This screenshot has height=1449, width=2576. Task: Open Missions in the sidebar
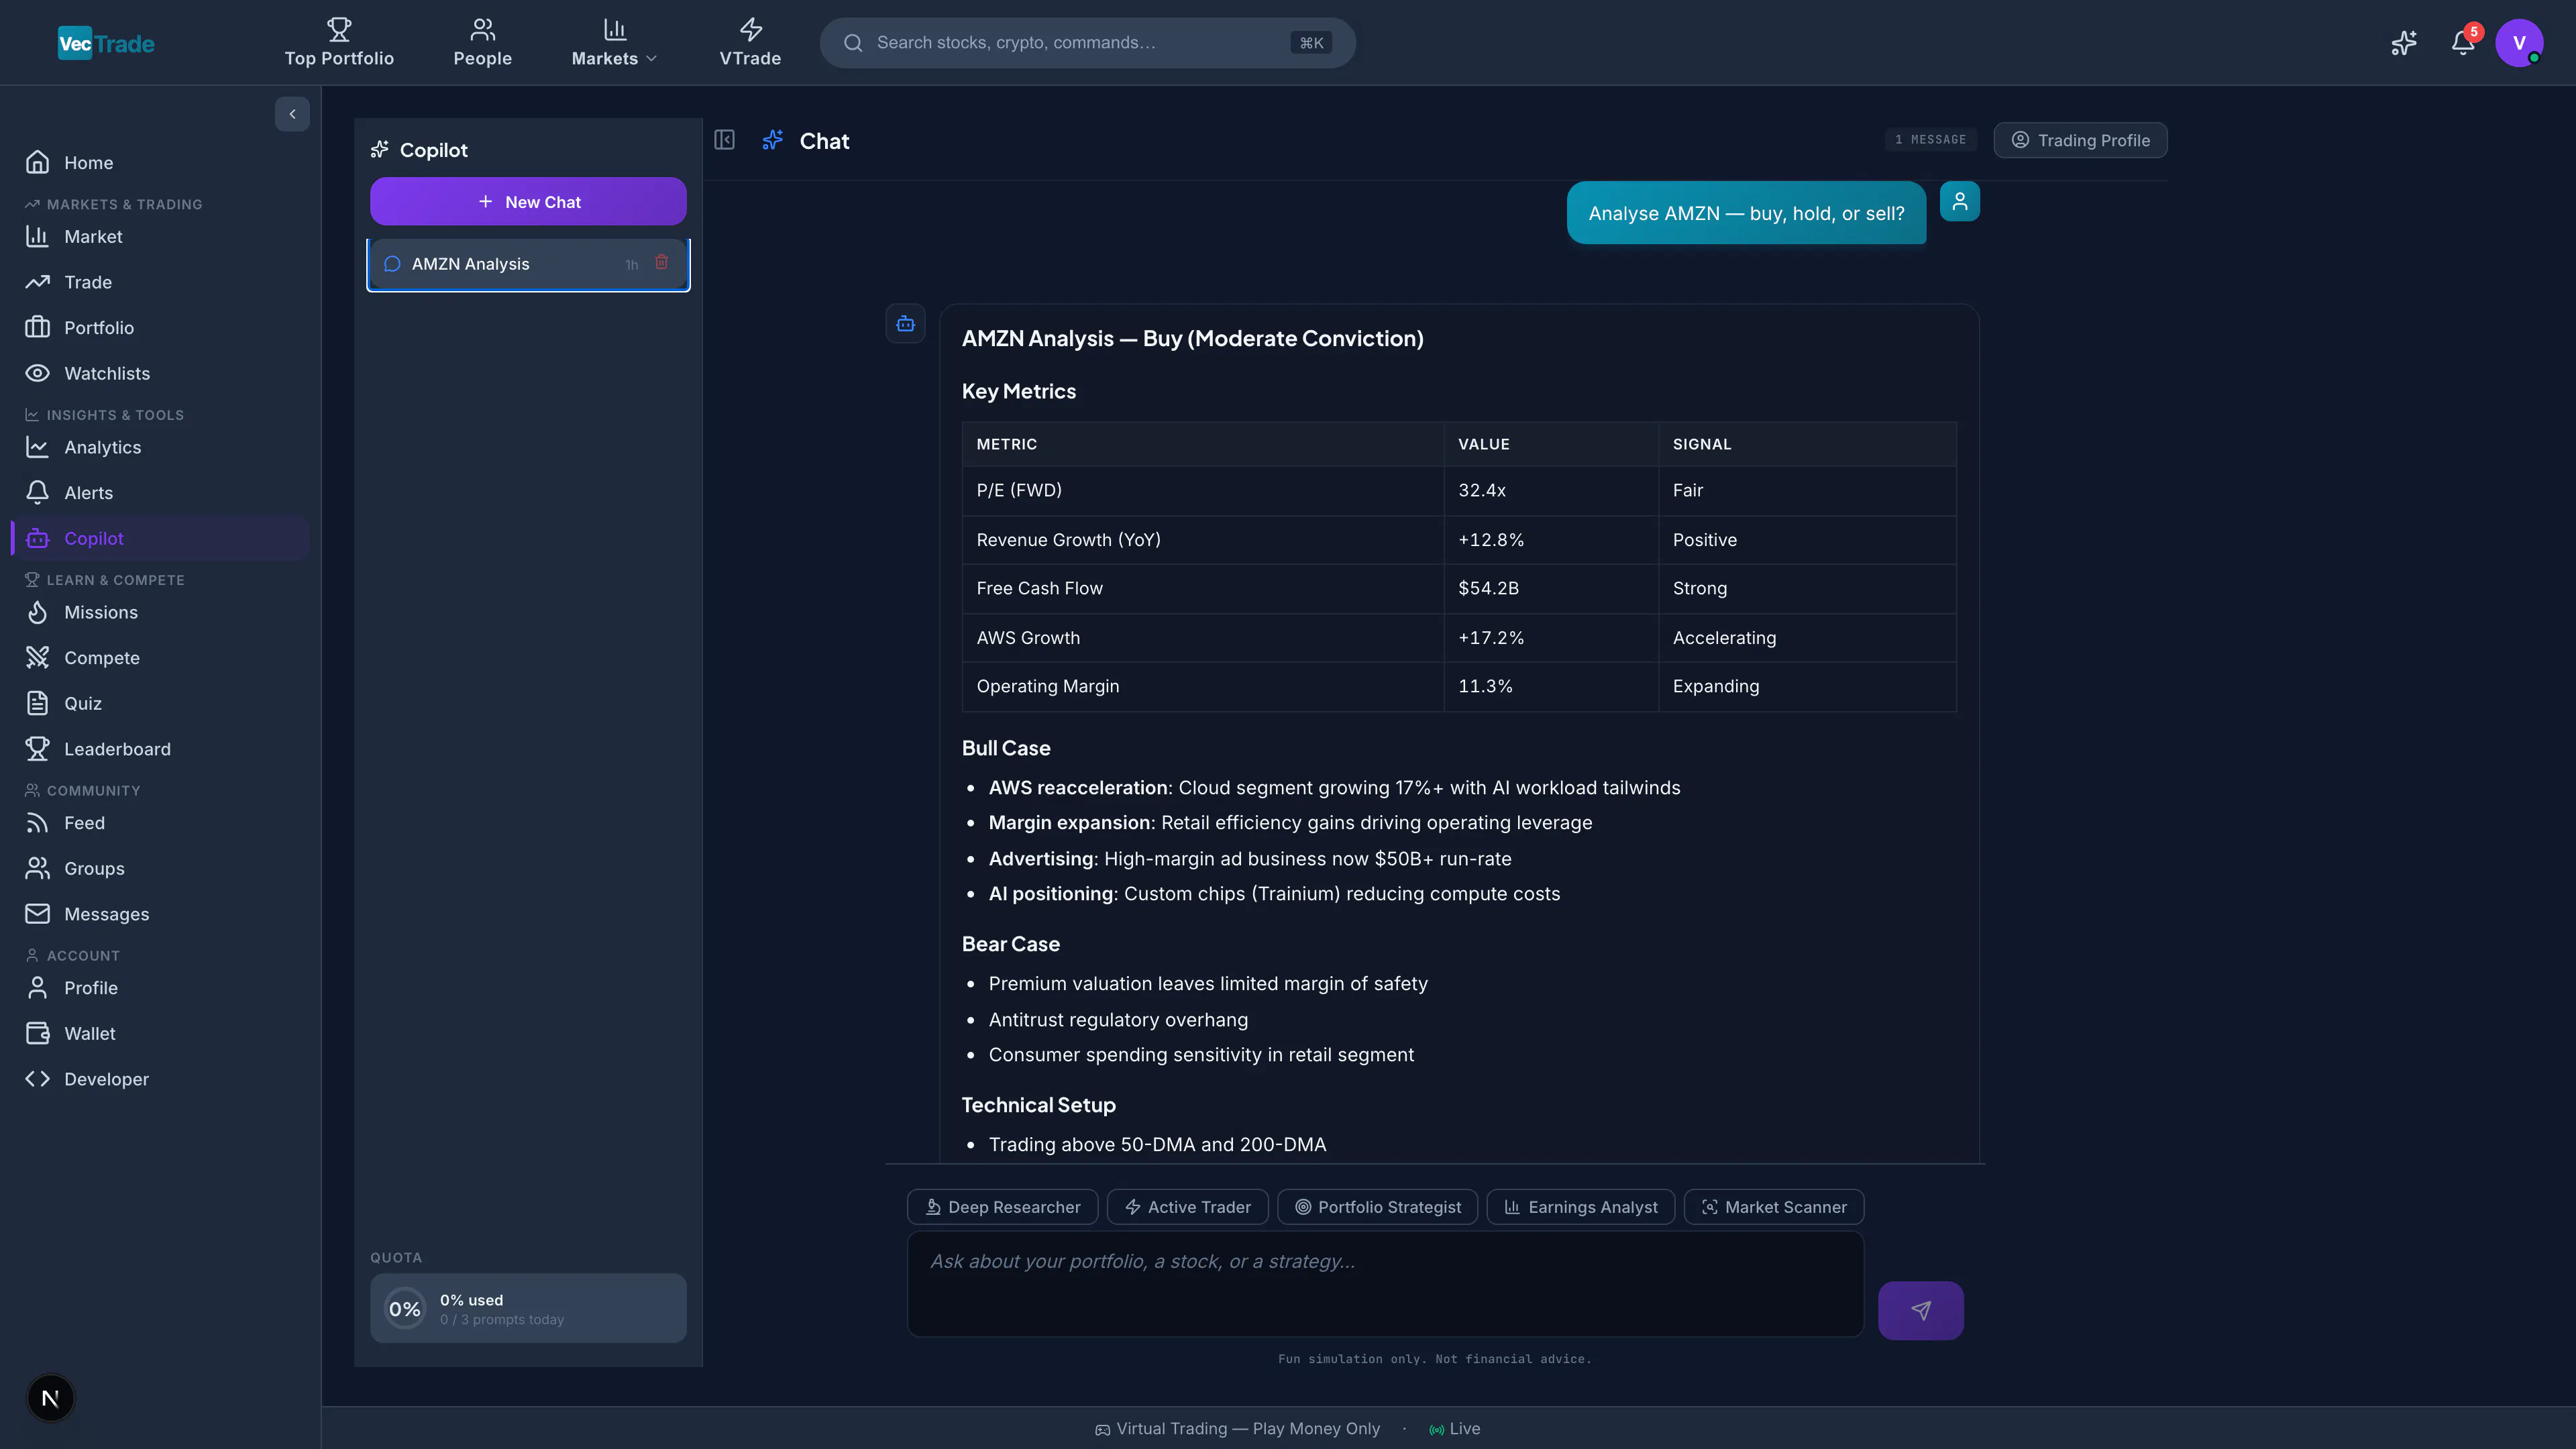coord(160,612)
